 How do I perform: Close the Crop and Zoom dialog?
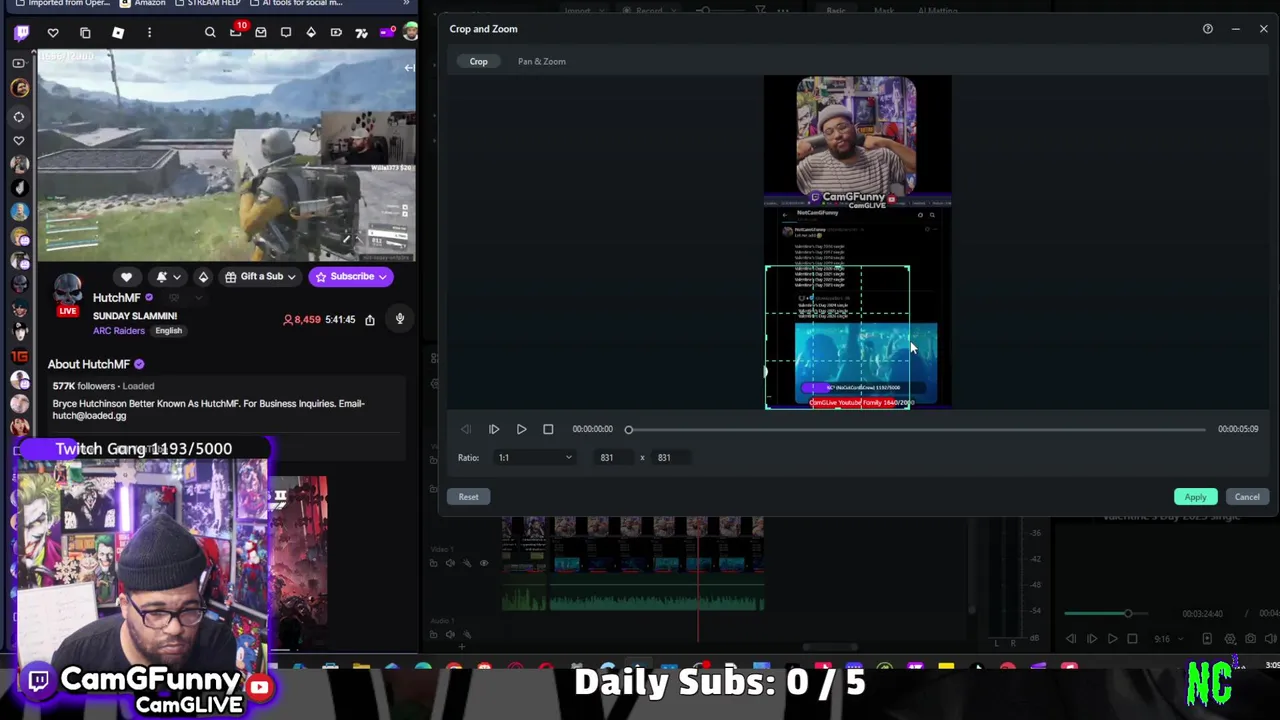click(x=1263, y=29)
